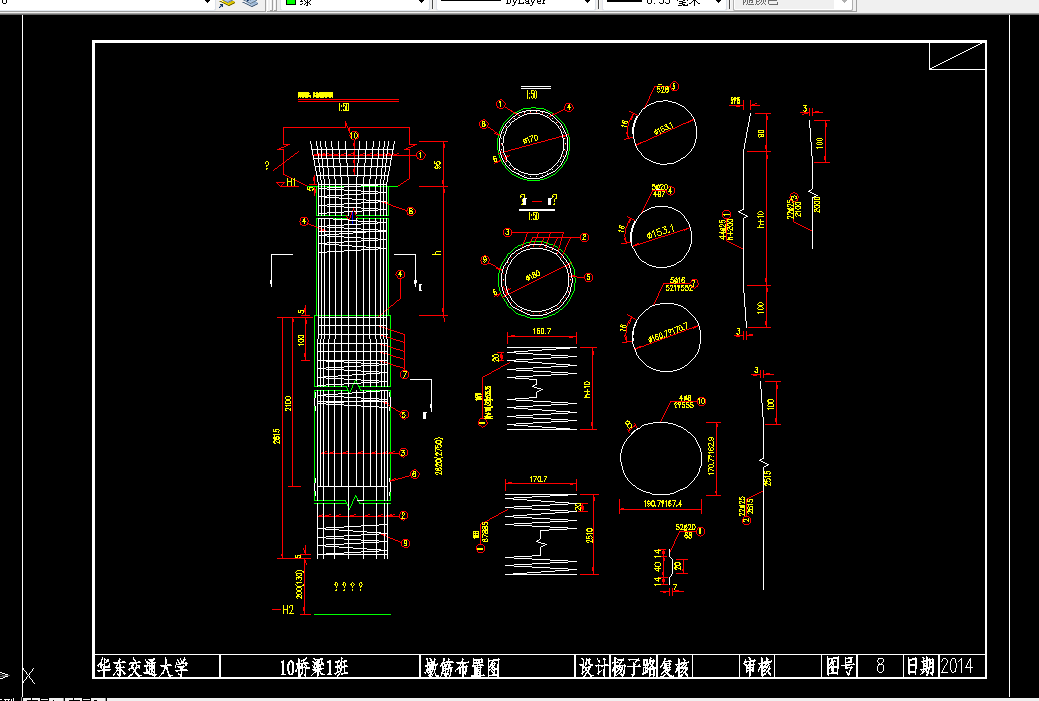
Task: Click the 180.7/167.4 dimension under the ellipse
Action: click(663, 504)
